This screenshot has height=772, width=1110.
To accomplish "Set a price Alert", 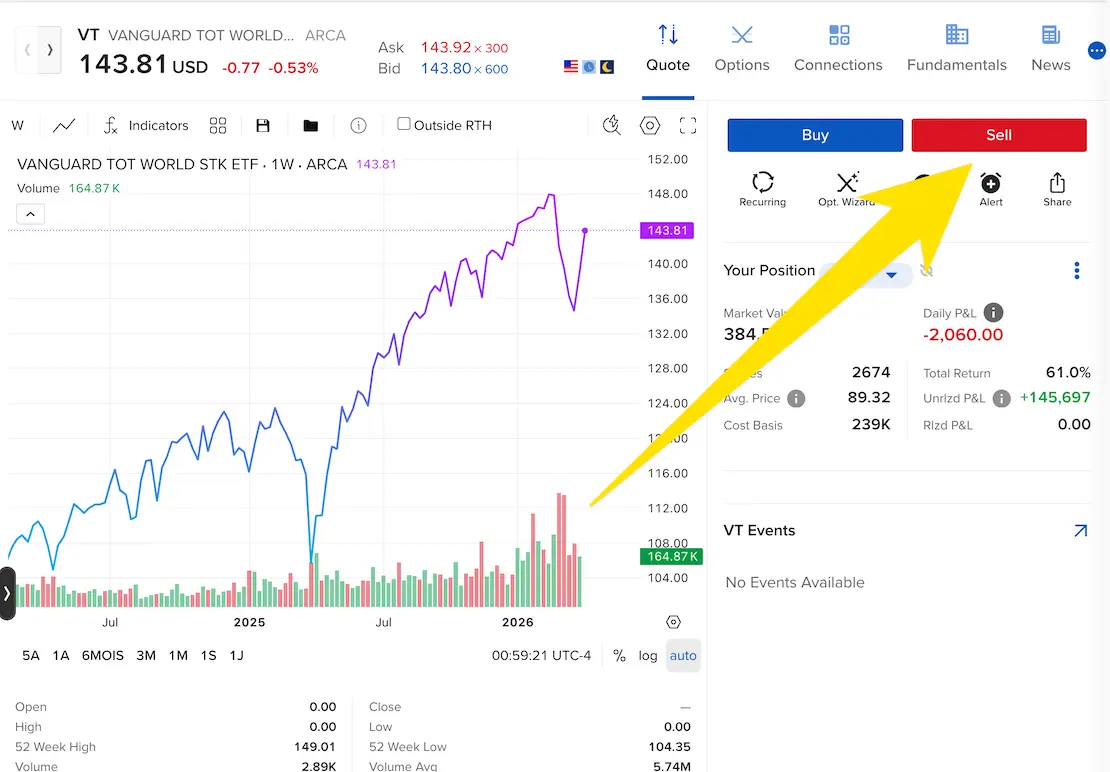I will pos(990,188).
